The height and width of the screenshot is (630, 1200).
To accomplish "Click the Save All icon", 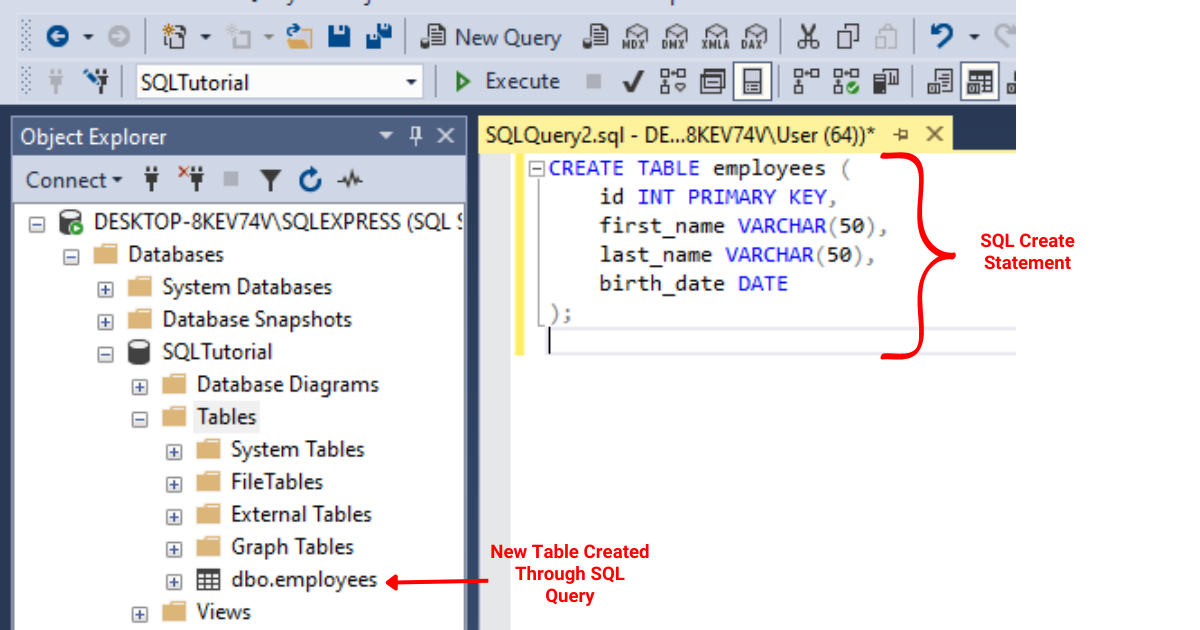I will 378,38.
